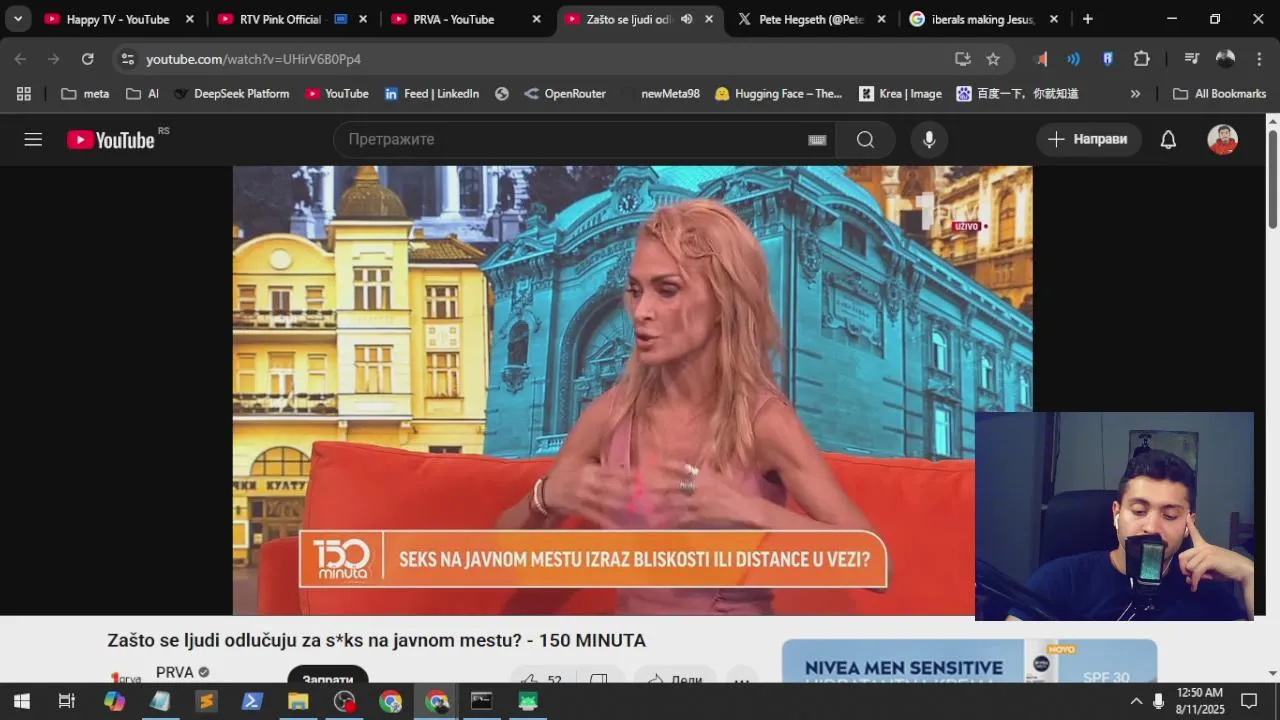Viewport: 1280px width, 720px height.
Task: Open the tab search dropdown arrow
Action: 18,19
